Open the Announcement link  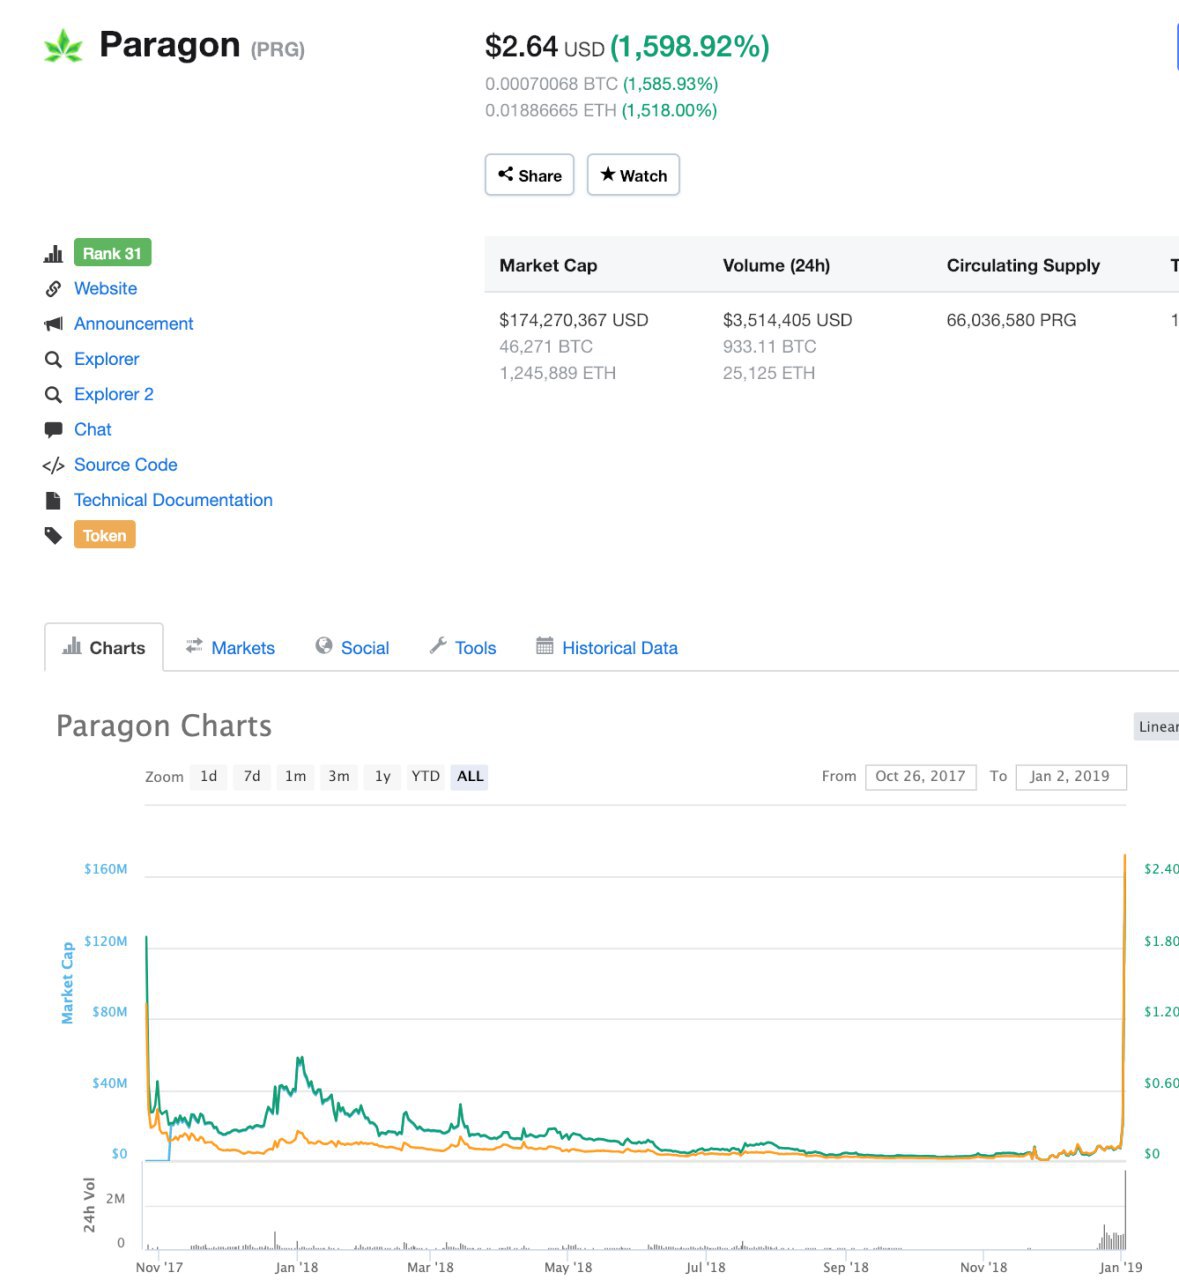[x=134, y=324]
